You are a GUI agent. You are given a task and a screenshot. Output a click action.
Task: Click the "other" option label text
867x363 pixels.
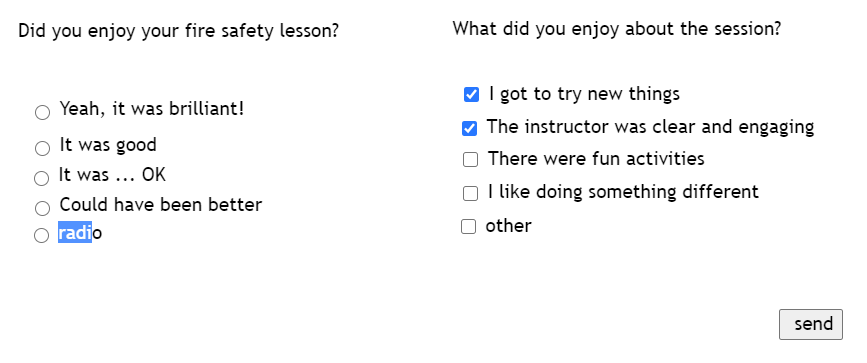[x=508, y=226]
